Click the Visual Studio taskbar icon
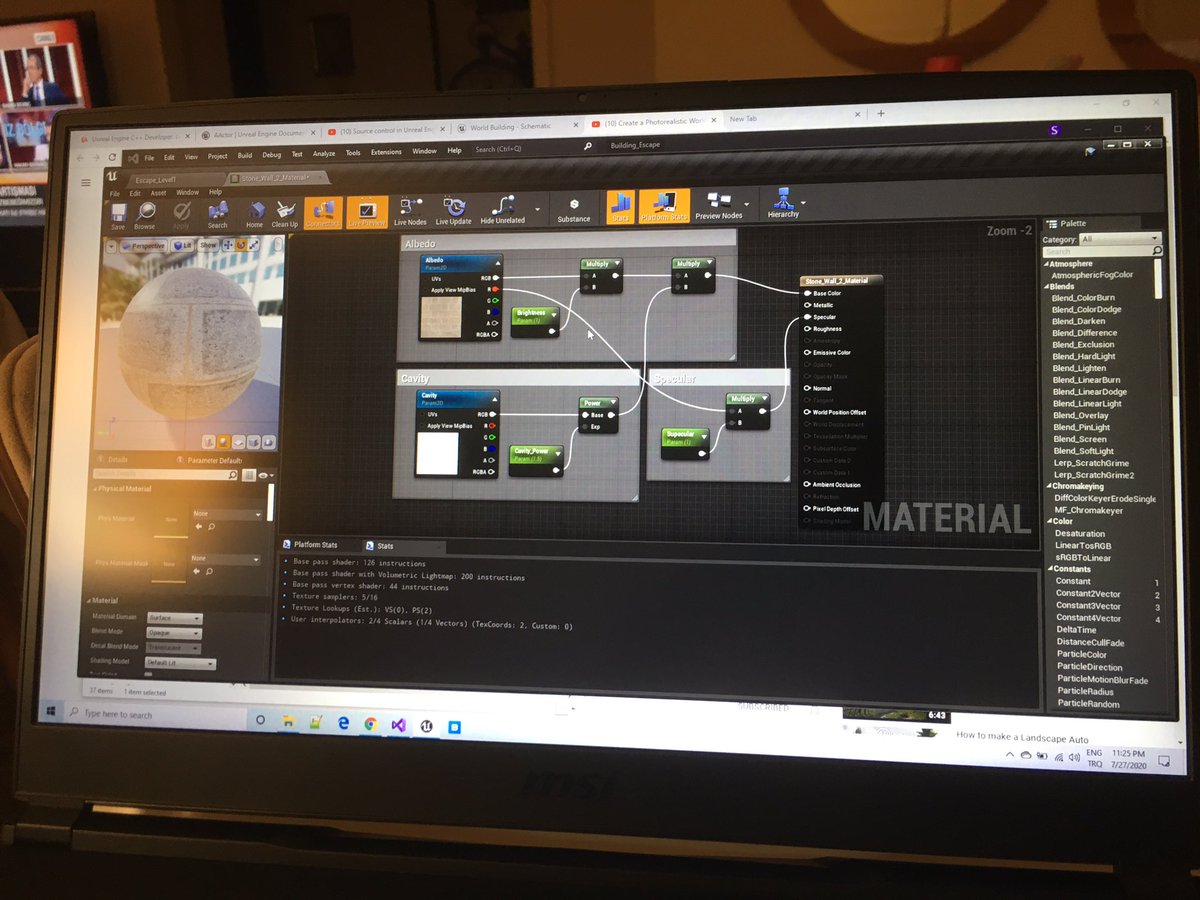 click(398, 724)
